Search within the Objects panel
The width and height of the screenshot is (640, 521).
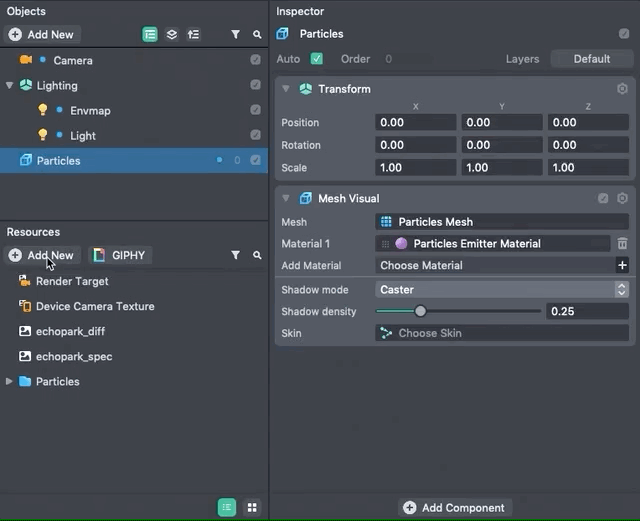click(x=257, y=35)
